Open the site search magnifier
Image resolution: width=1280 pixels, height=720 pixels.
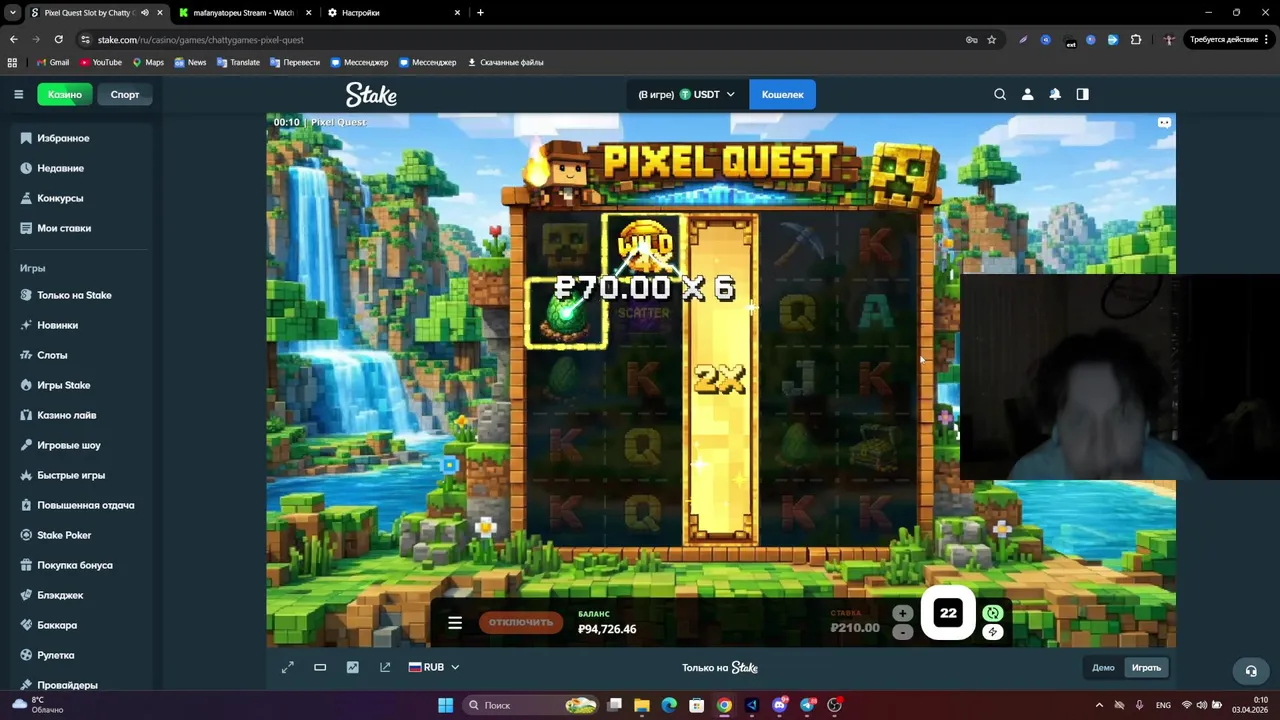(1000, 94)
